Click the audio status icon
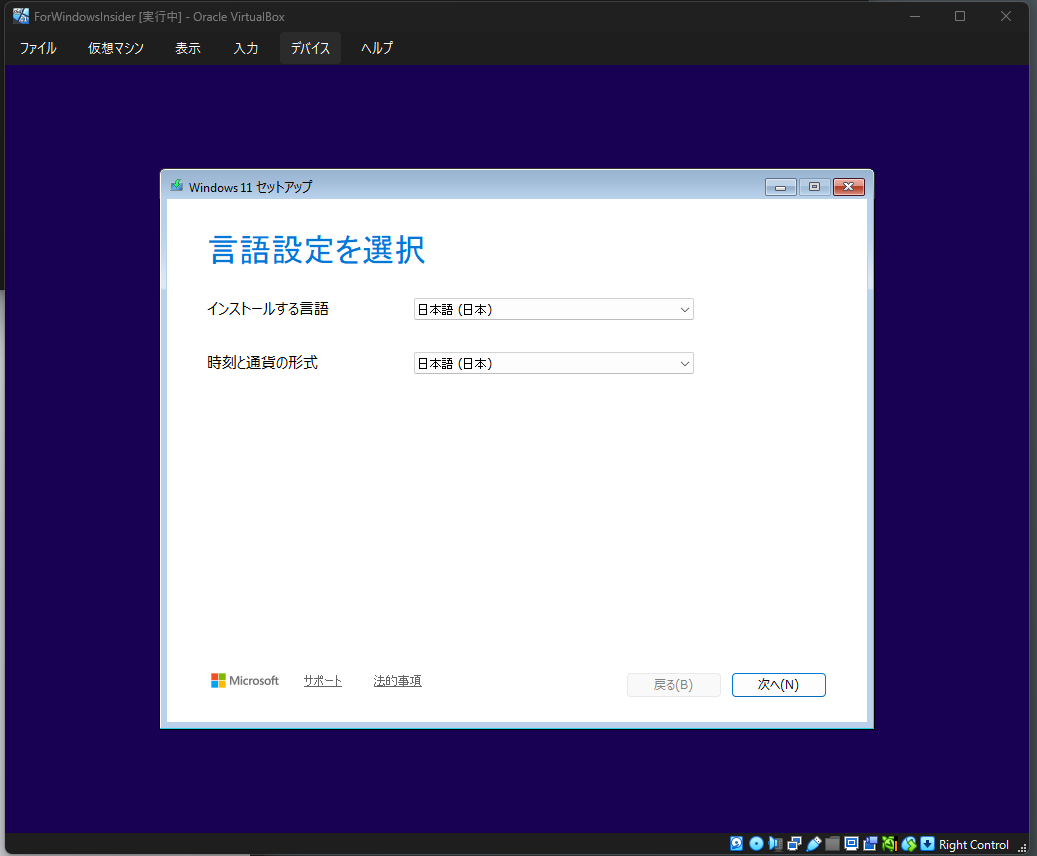Image resolution: width=1037 pixels, height=856 pixels. (775, 843)
